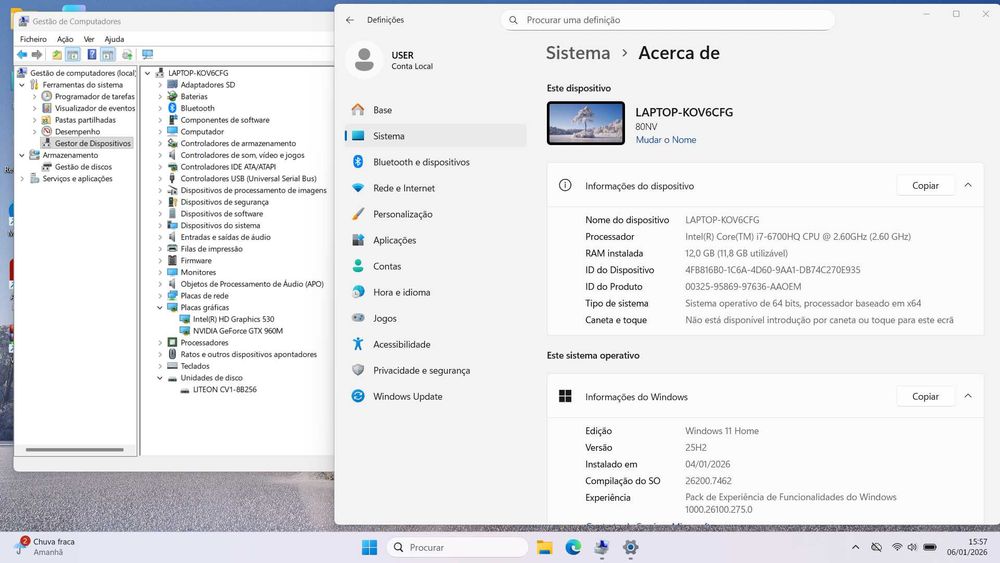This screenshot has height=563, width=1000.
Task: Select Hora e idioma in sidebar
Action: click(x=436, y=292)
